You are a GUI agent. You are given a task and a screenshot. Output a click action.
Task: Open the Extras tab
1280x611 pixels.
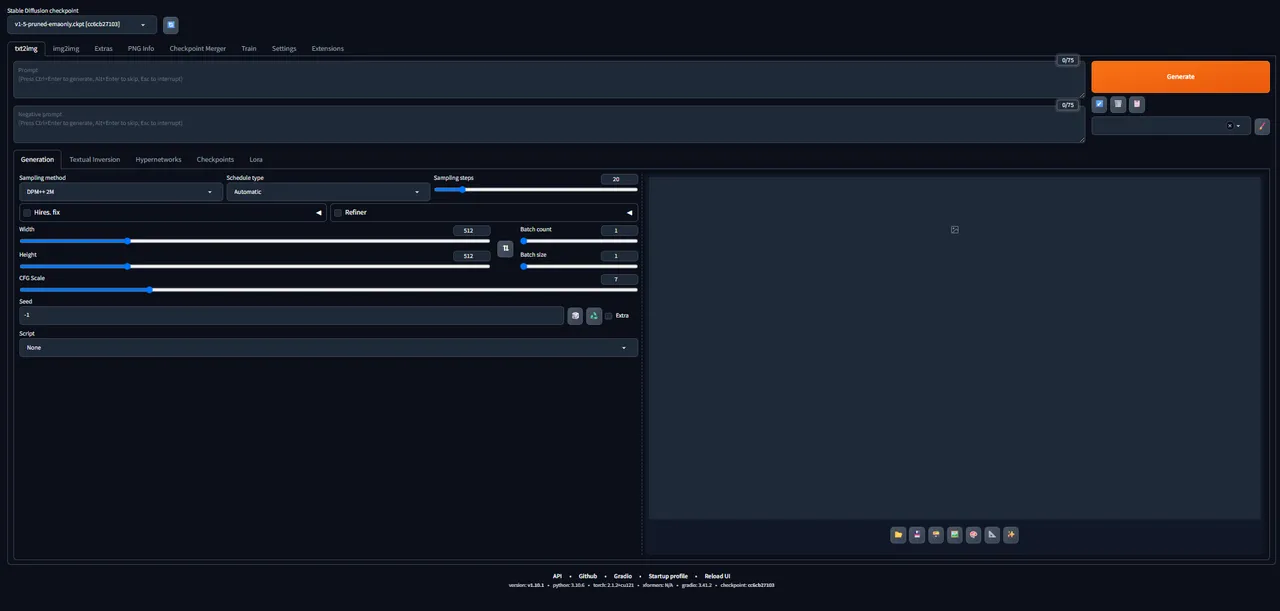tap(103, 48)
